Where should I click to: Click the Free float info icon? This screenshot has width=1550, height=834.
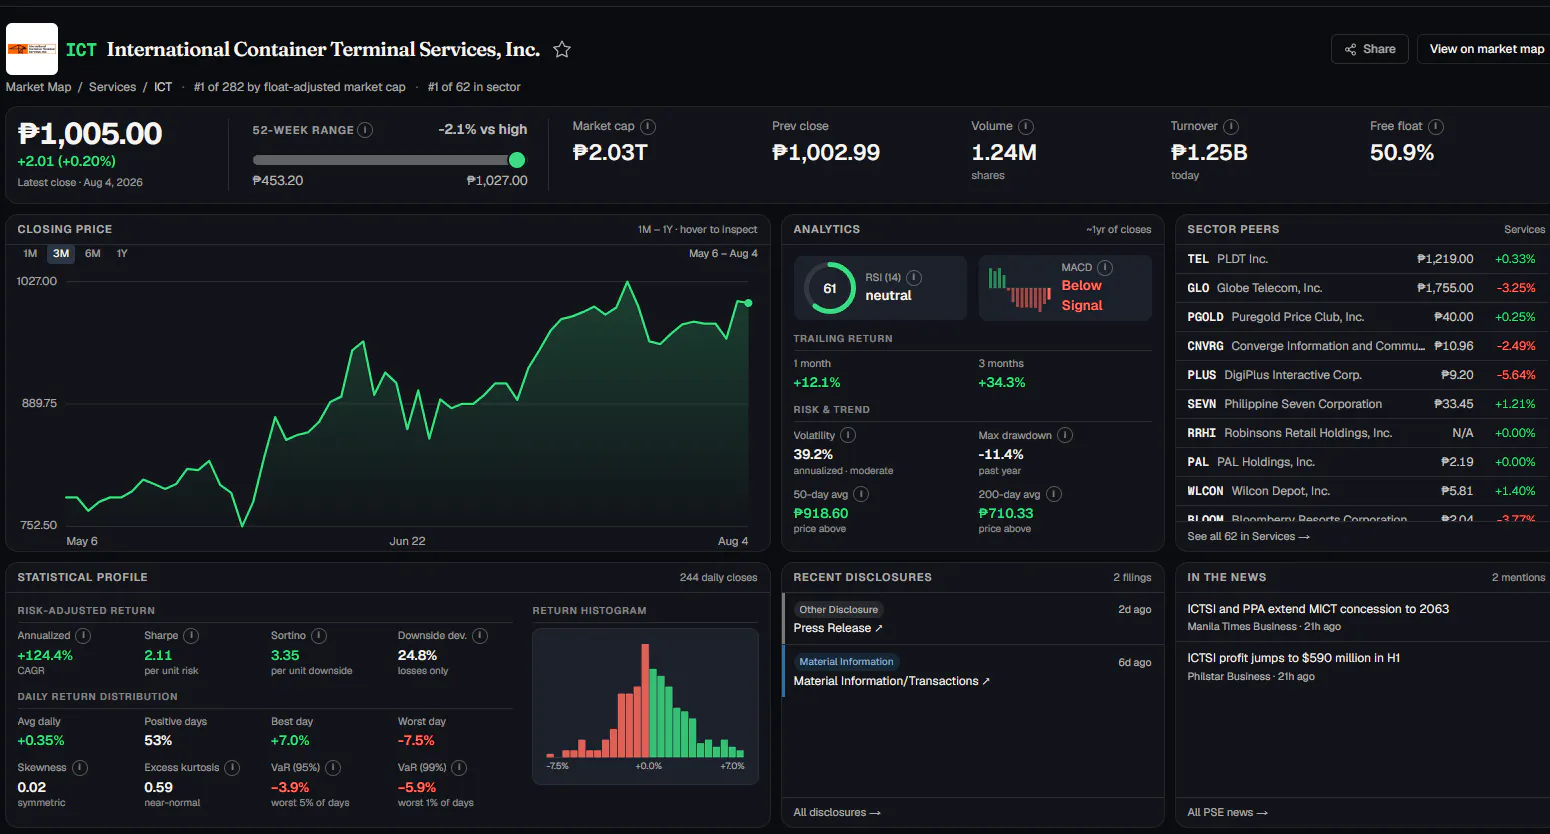[1436, 126]
